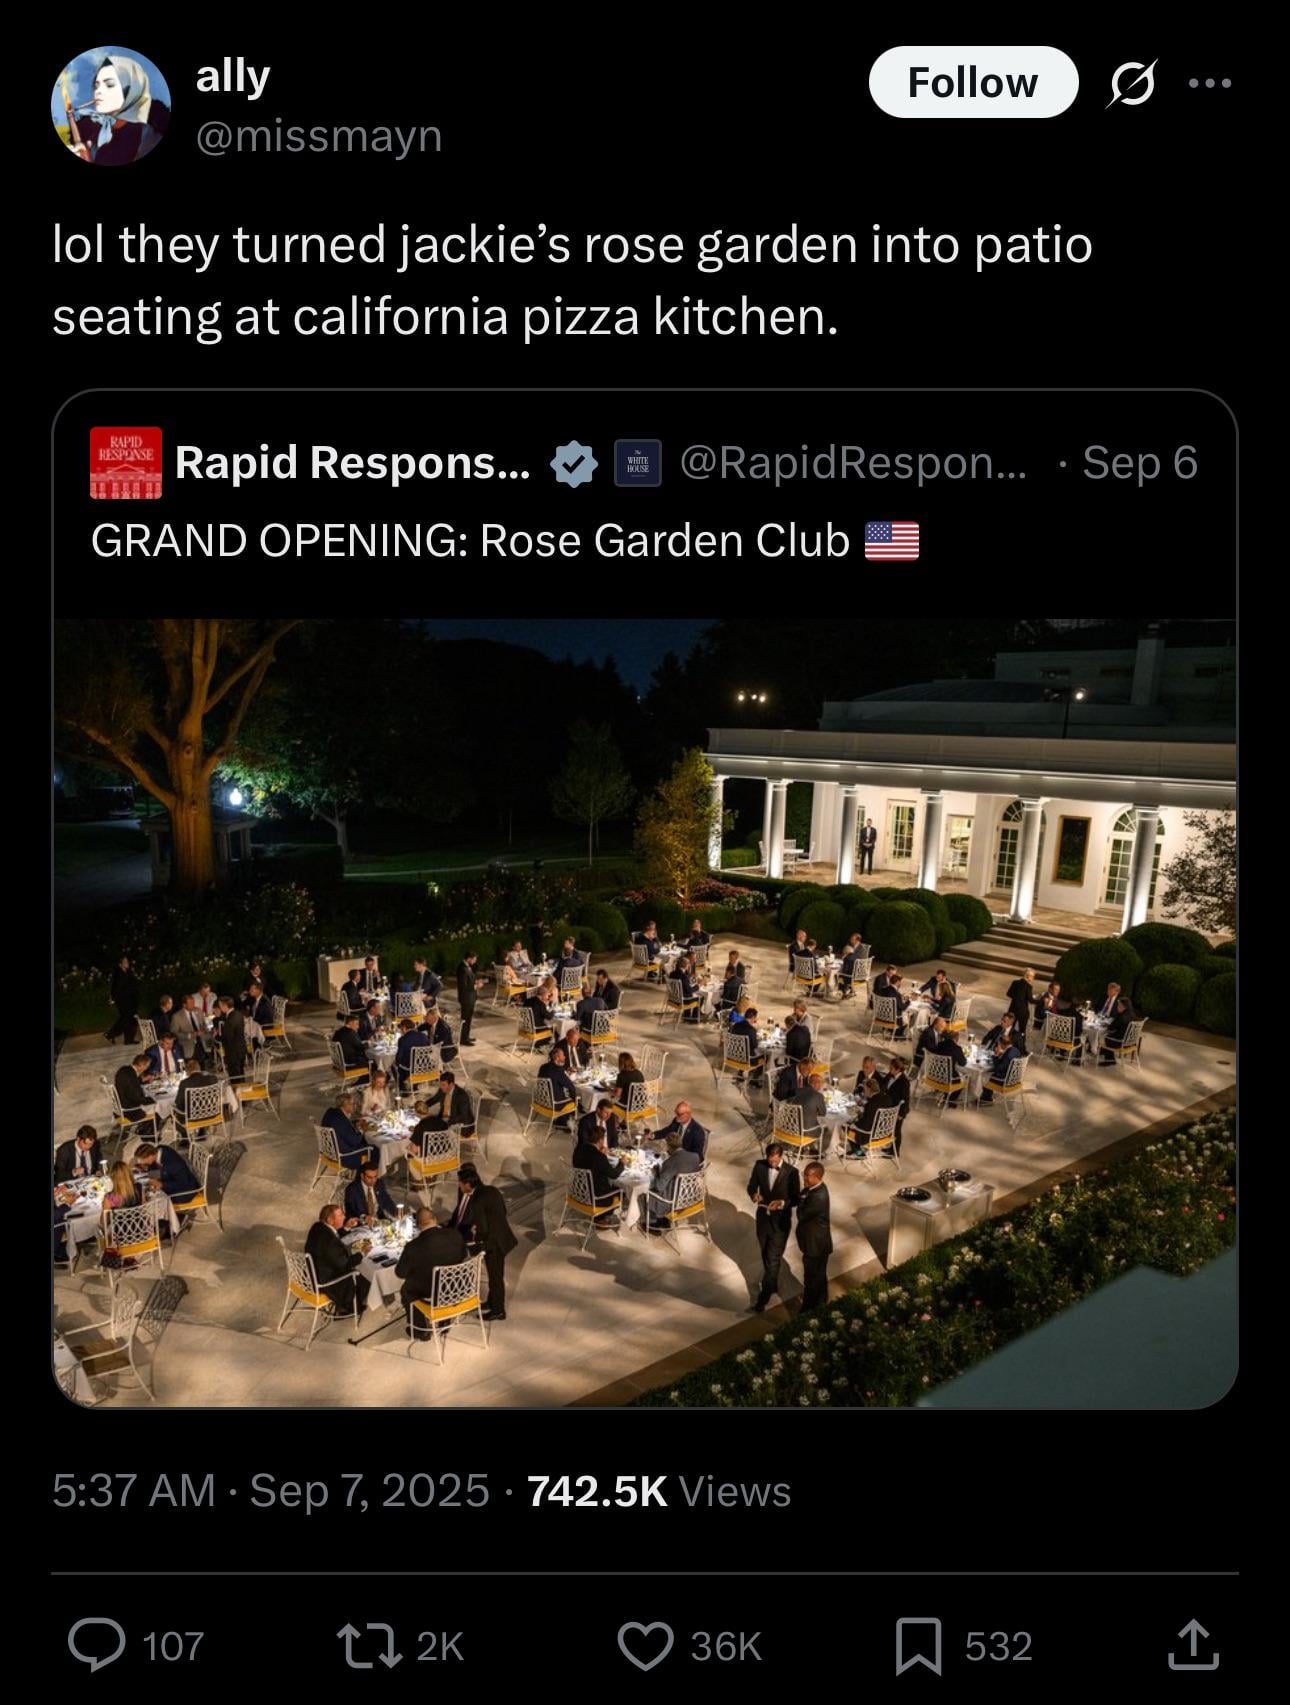
Task: Tap the White House affiliation badge
Action: [637, 464]
